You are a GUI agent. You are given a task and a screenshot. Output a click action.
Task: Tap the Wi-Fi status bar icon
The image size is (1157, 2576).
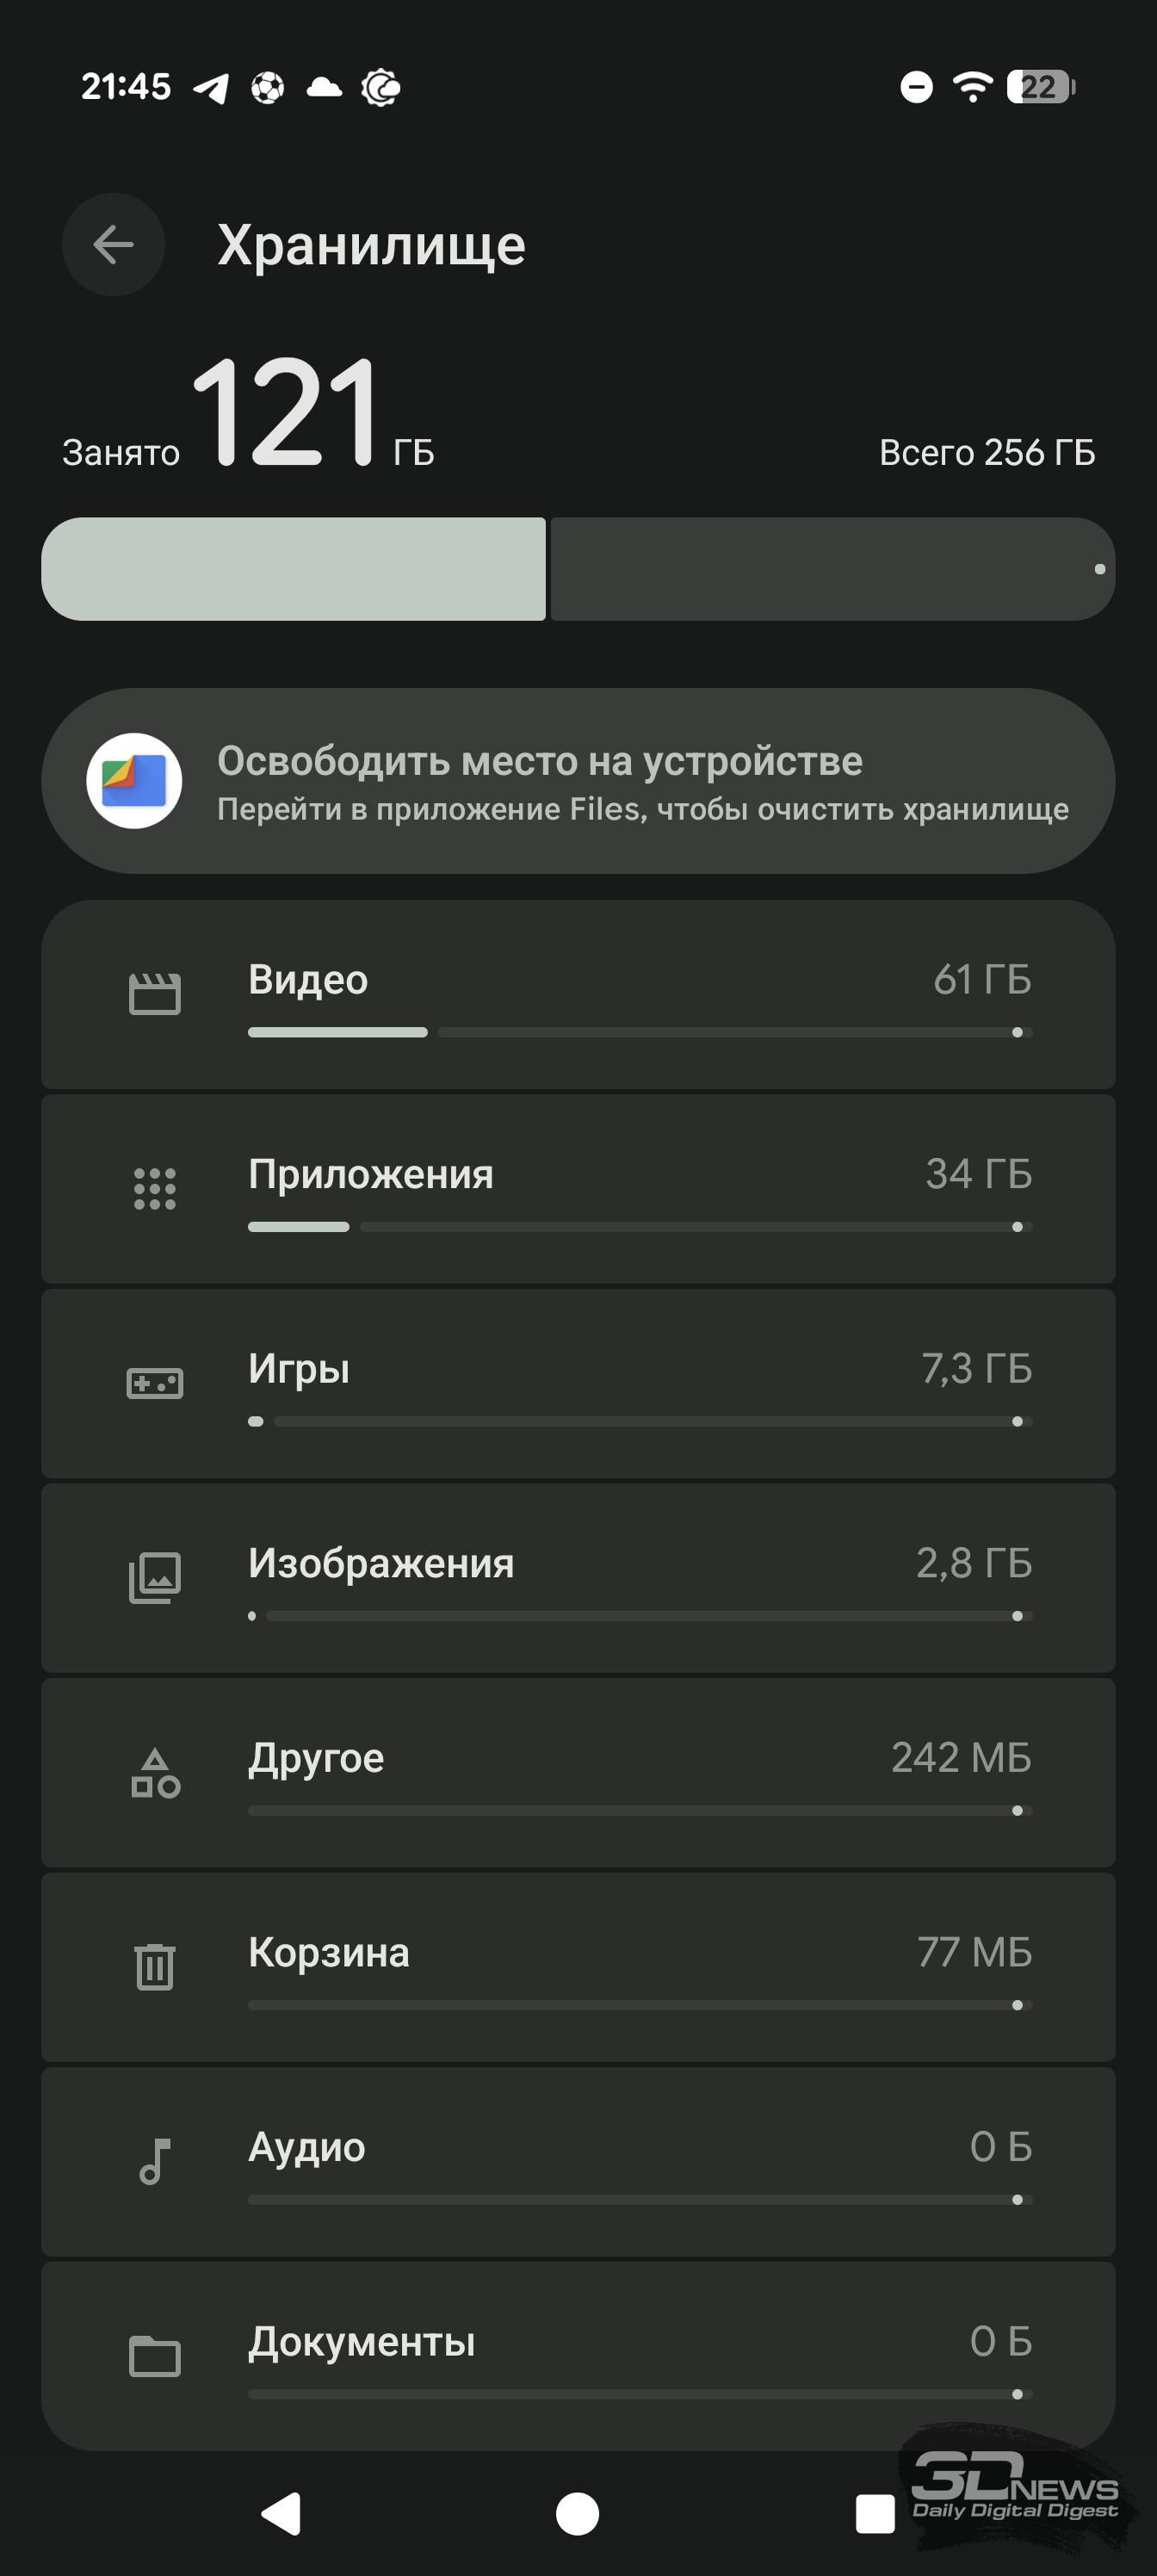971,87
